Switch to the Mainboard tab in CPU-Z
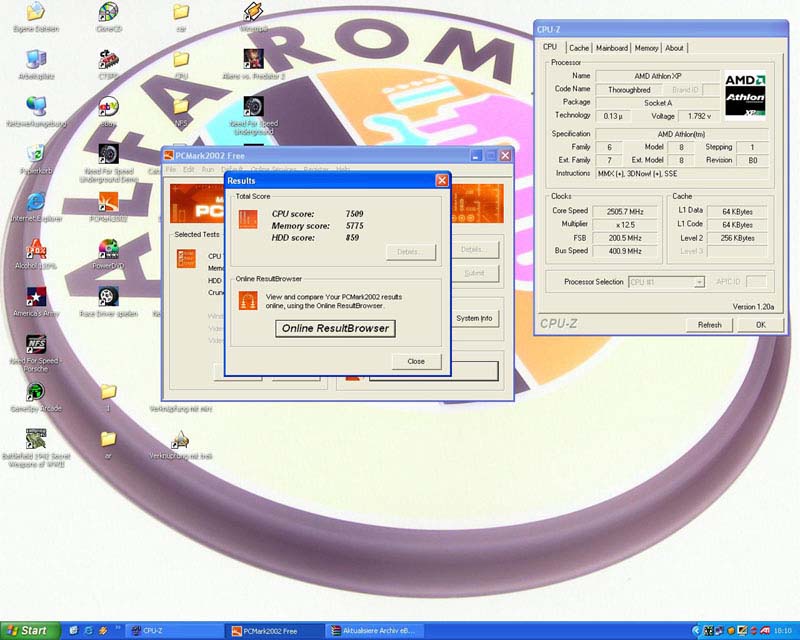800x640 pixels. [x=612, y=48]
